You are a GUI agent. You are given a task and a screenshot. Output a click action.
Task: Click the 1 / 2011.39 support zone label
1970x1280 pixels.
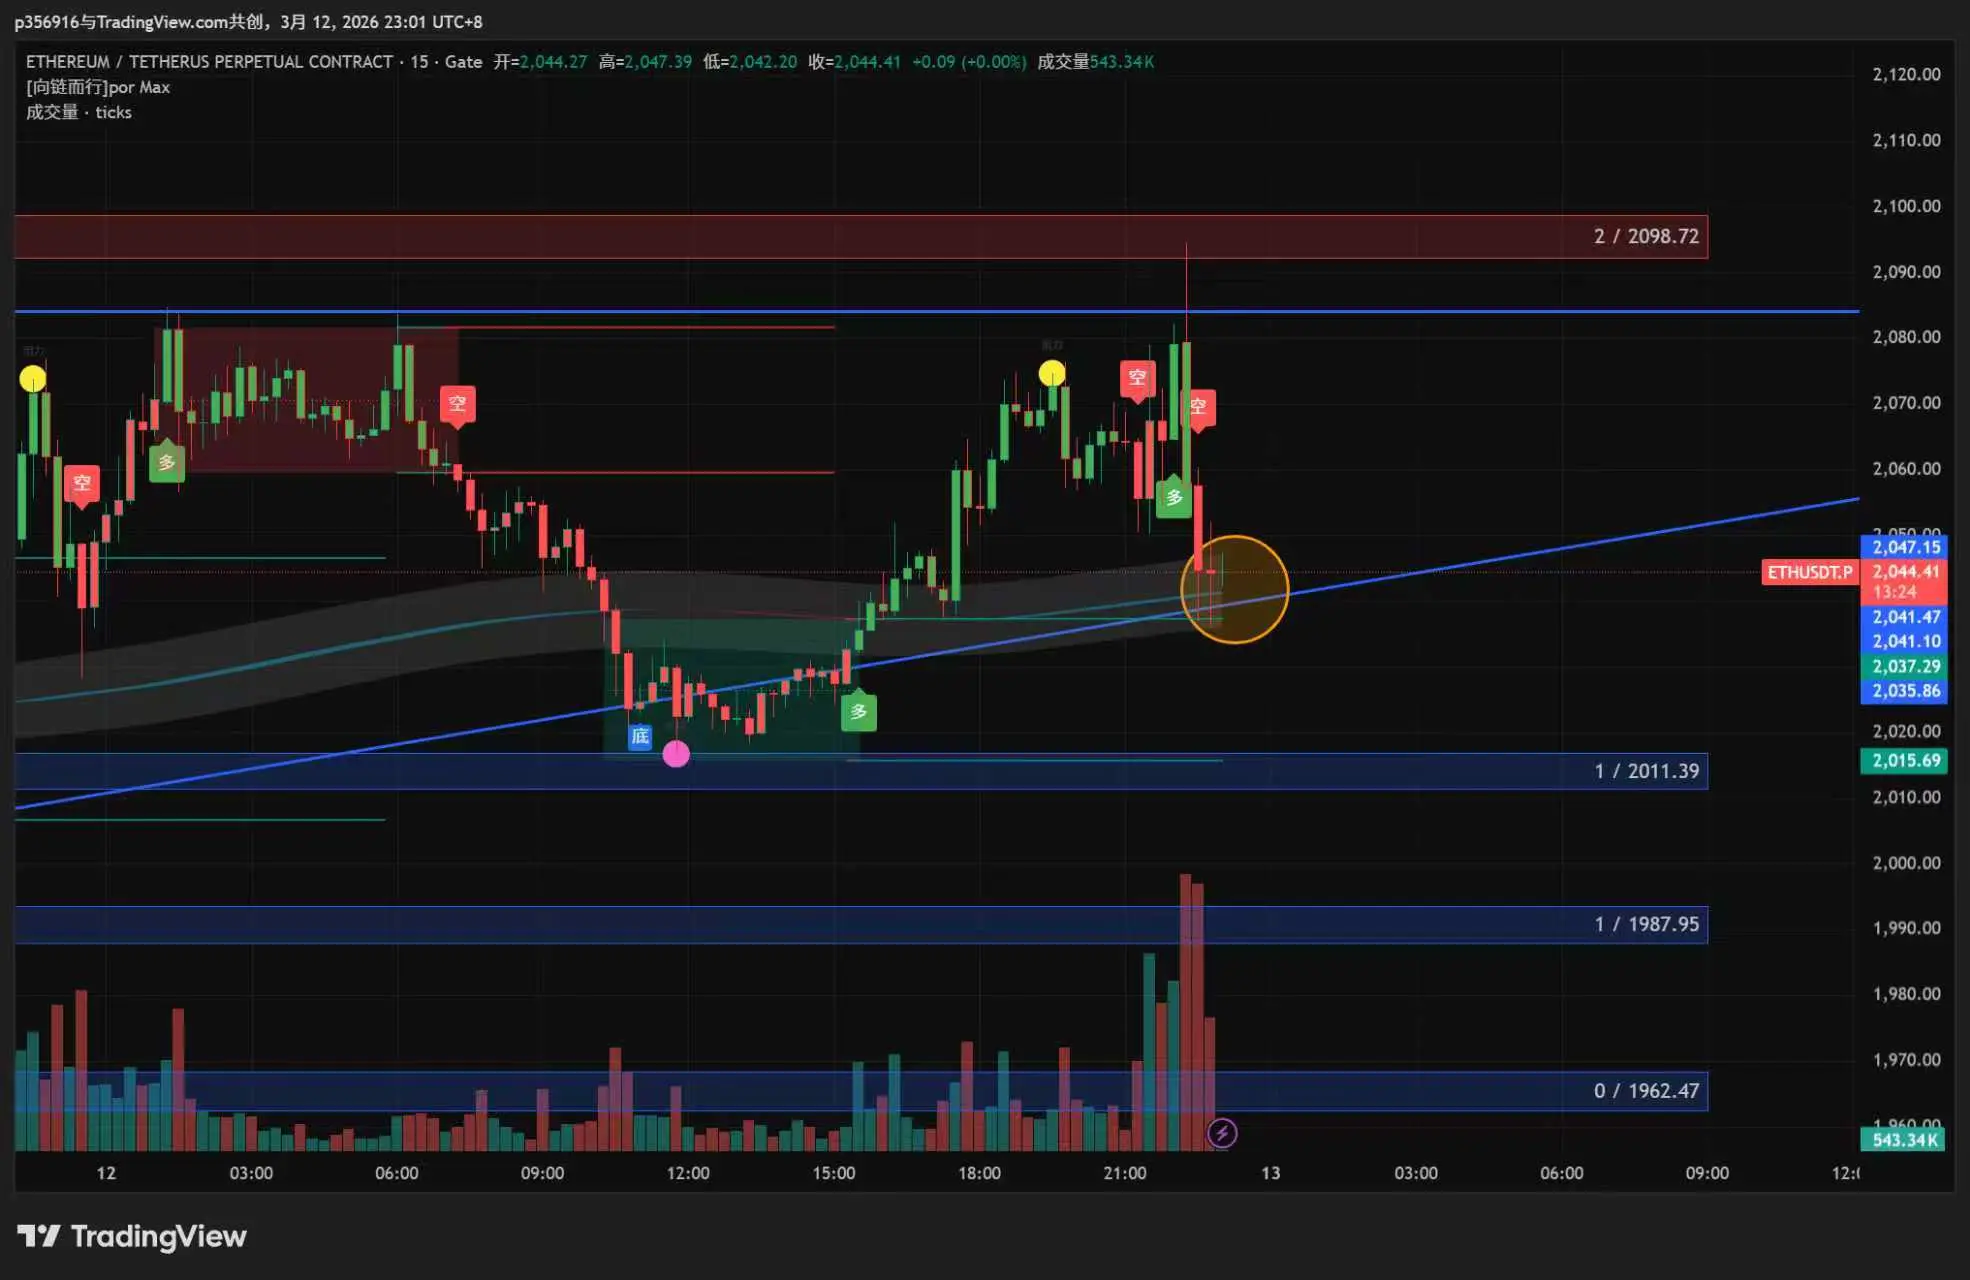[1646, 771]
